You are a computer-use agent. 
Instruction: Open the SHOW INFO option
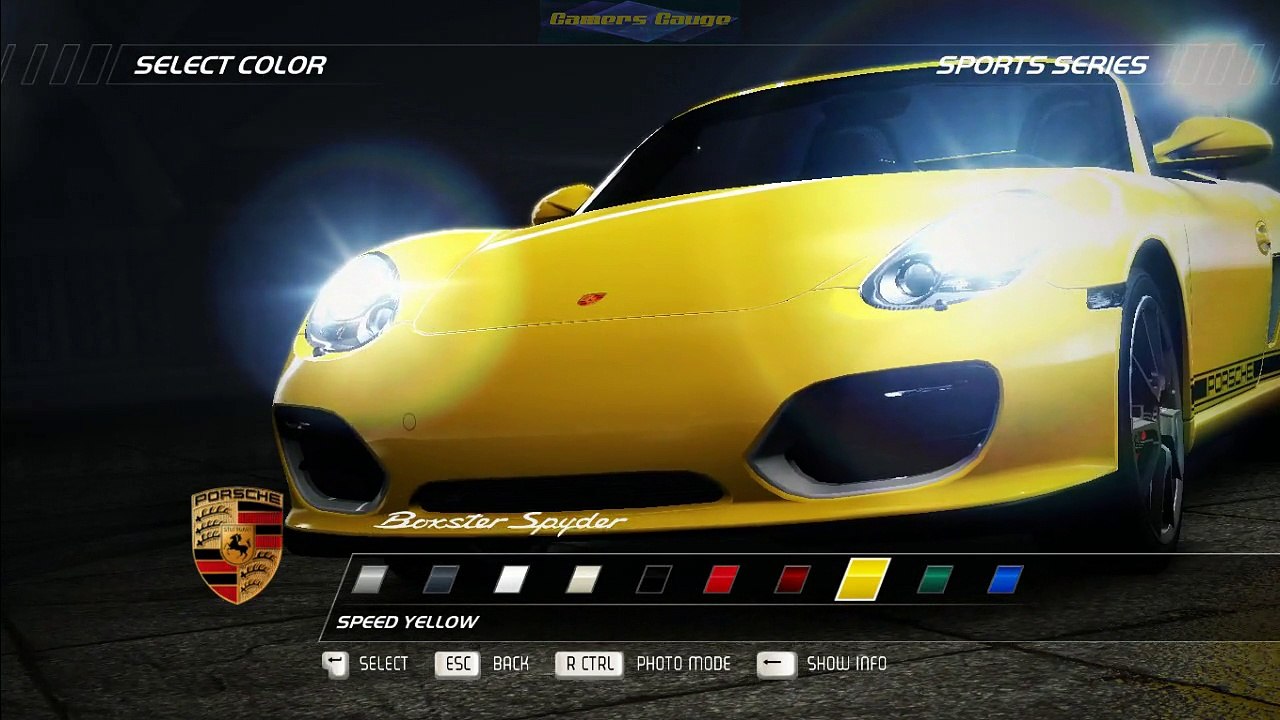[847, 664]
